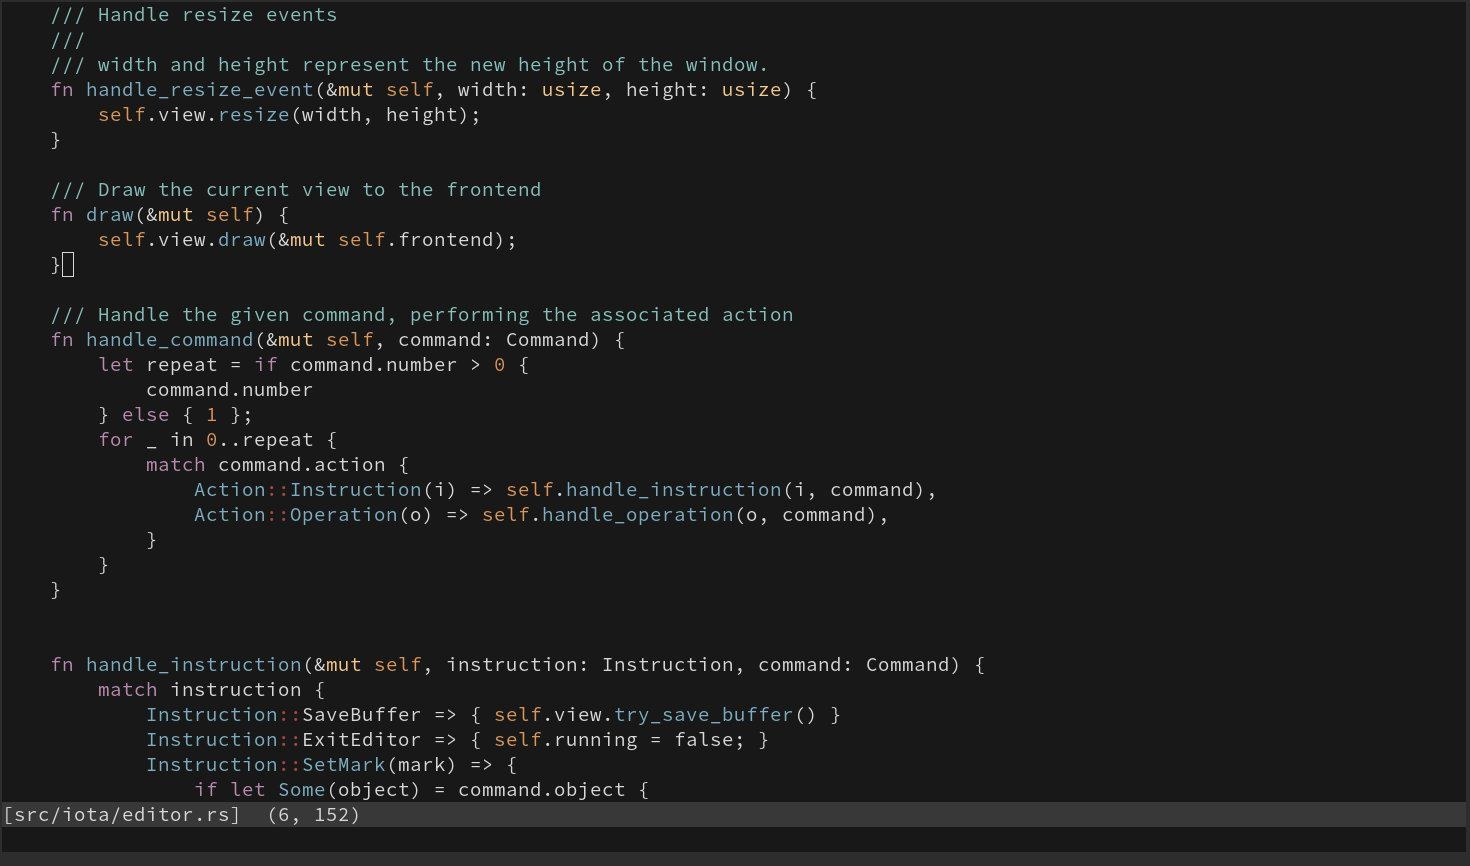Screen dimensions: 1470x866
Task: Click the function name handle_resize_event
Action: pyautogui.click(x=200, y=90)
